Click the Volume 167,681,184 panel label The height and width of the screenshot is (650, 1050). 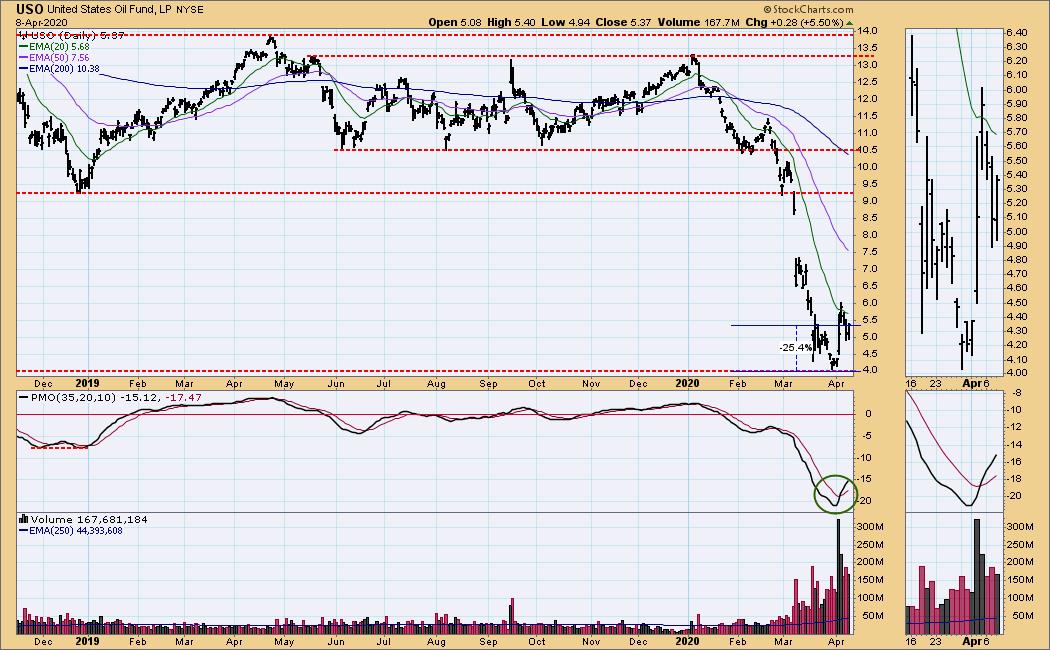(88, 519)
